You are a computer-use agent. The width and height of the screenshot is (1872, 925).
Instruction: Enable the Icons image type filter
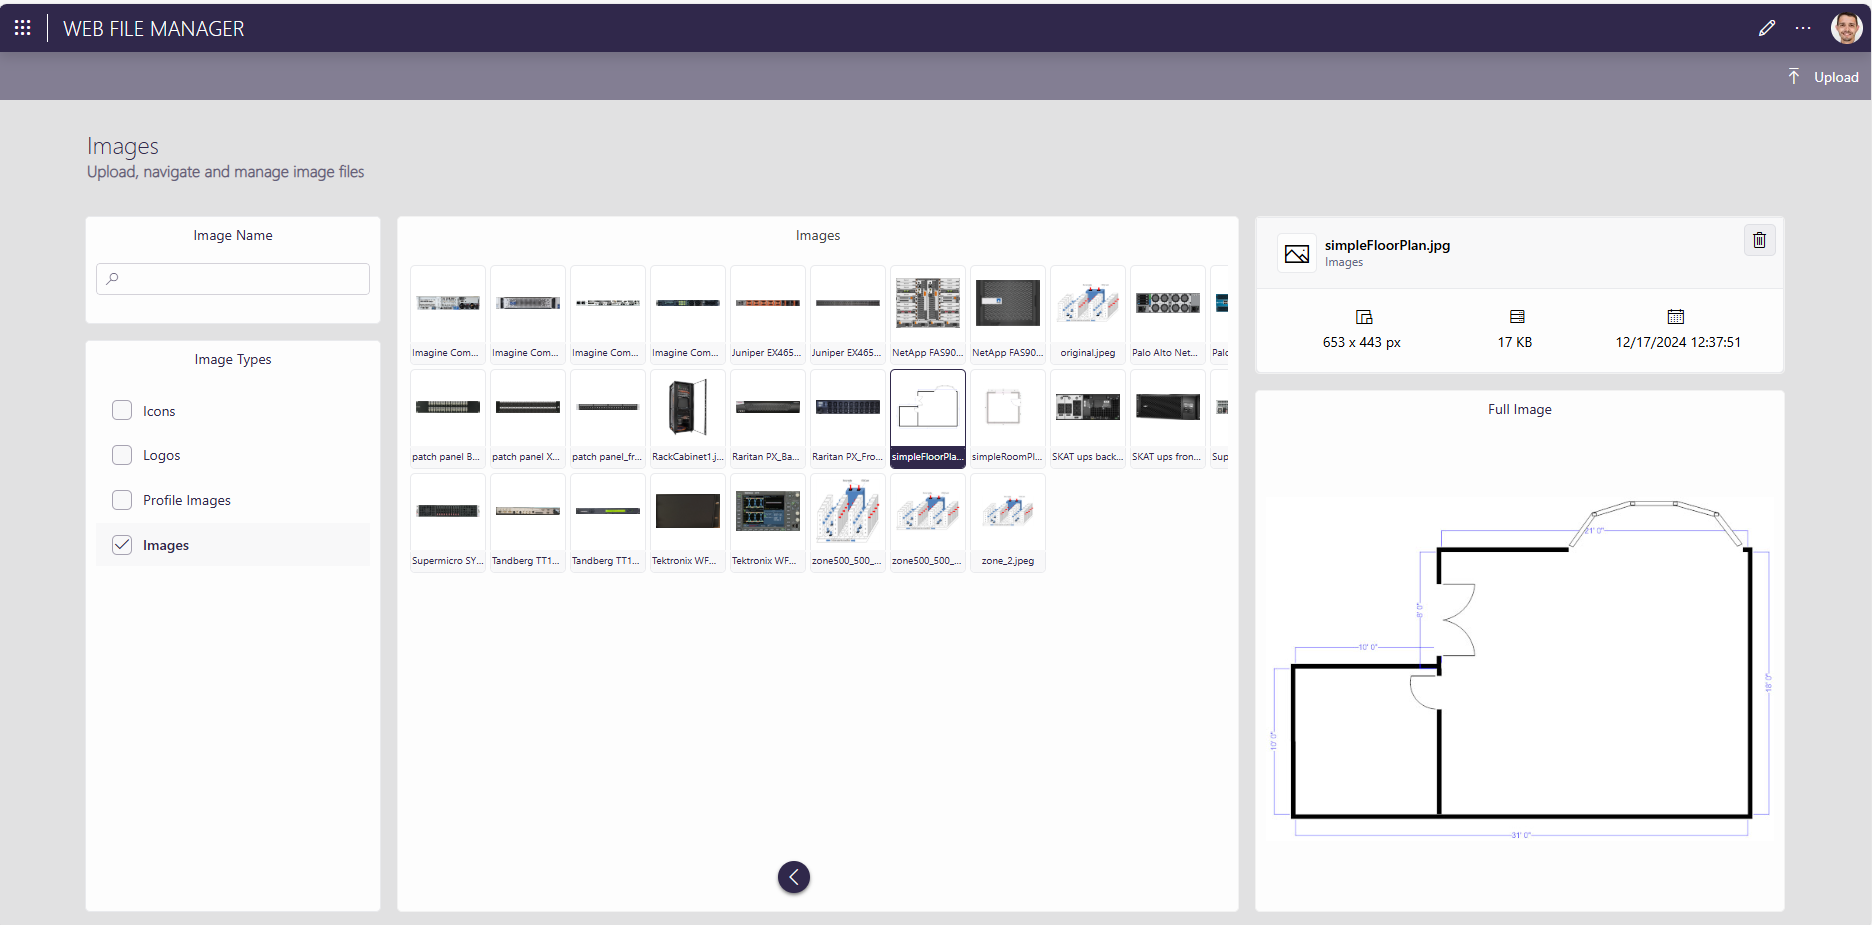[121, 410]
